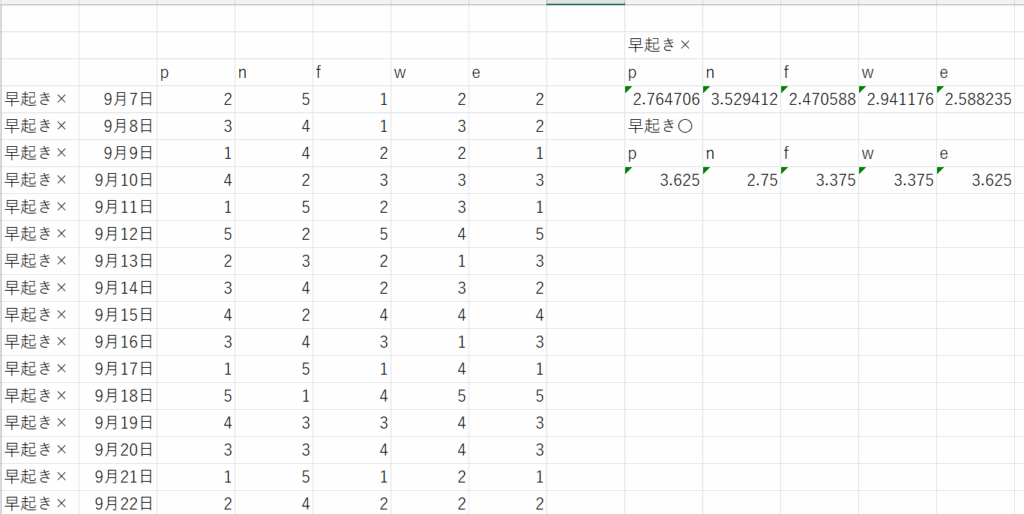Select the 早起き× heading above the averages
Image resolution: width=1024 pixels, height=514 pixels.
659,45
